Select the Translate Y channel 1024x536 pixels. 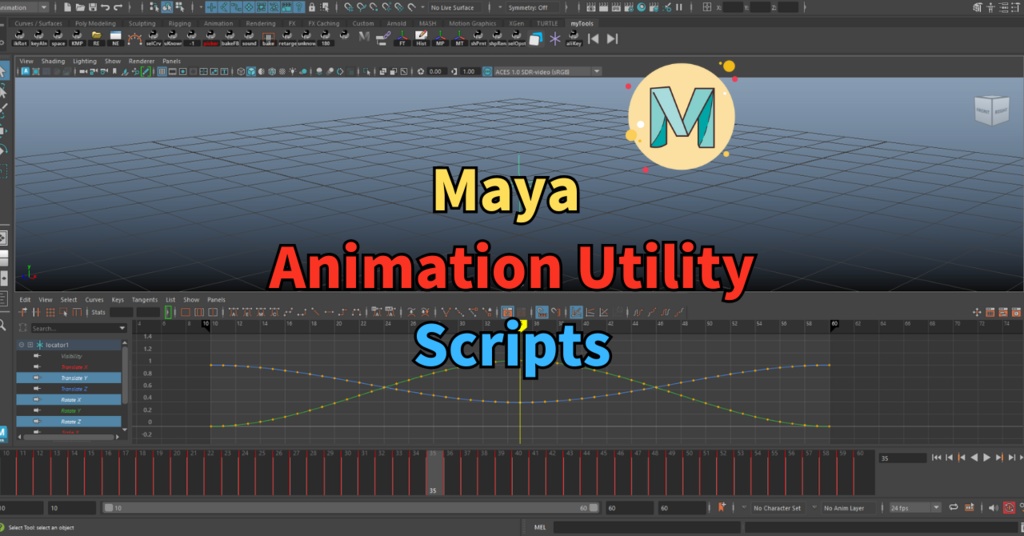pyautogui.click(x=69, y=378)
